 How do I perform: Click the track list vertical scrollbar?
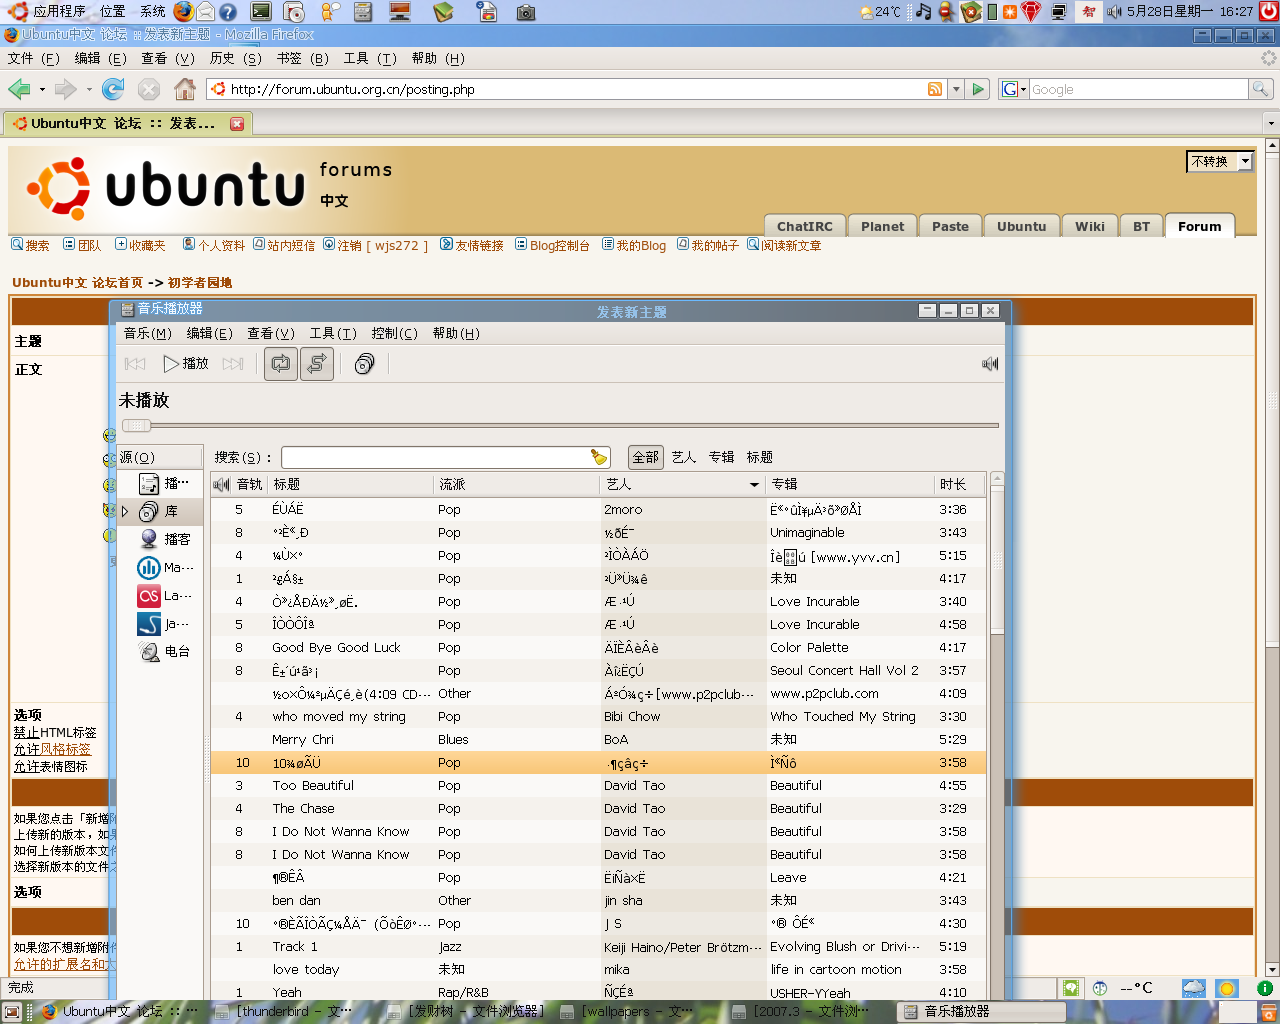[x=997, y=735]
